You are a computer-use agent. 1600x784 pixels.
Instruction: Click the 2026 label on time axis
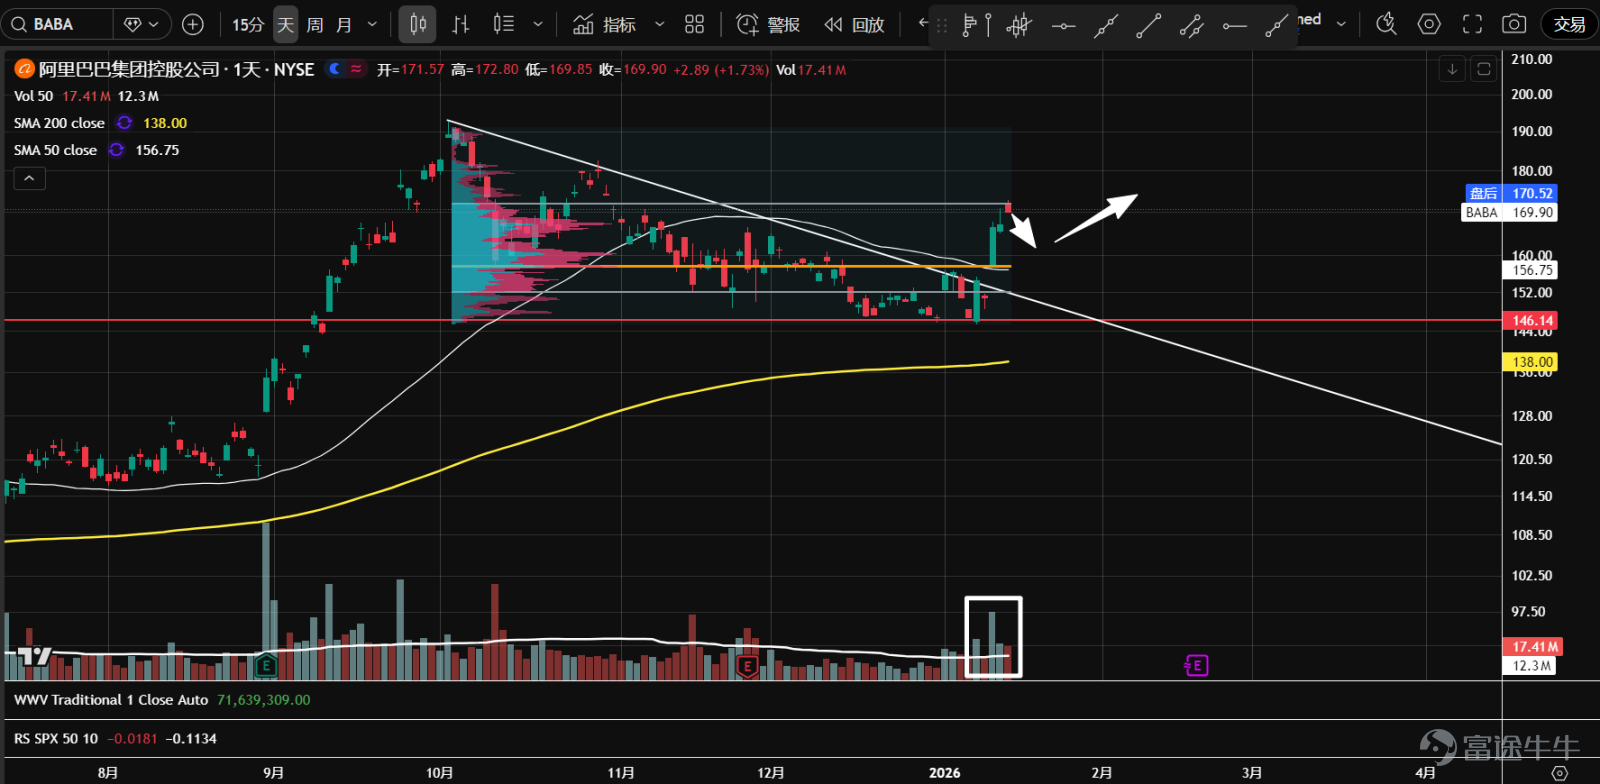944,773
